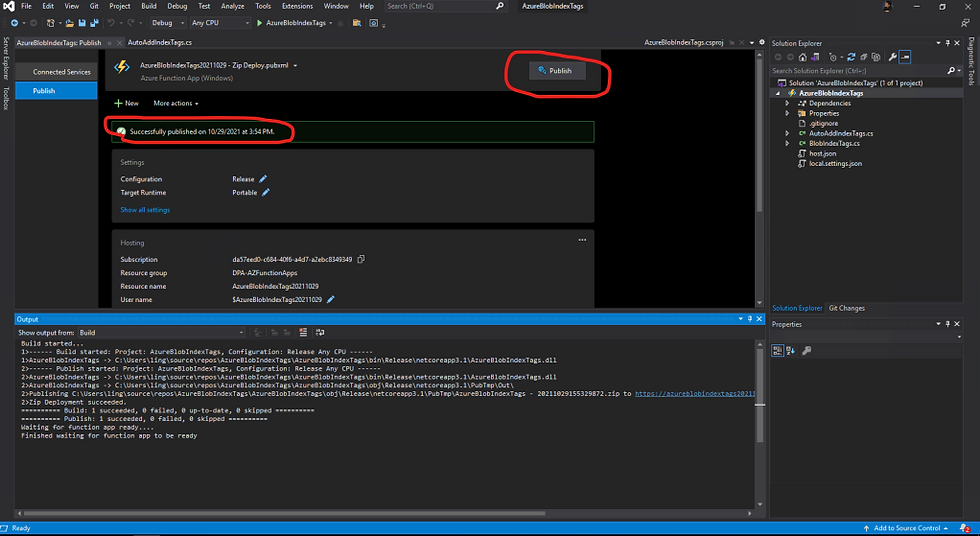
Task: Click Add to Source Control
Action: click(906, 528)
